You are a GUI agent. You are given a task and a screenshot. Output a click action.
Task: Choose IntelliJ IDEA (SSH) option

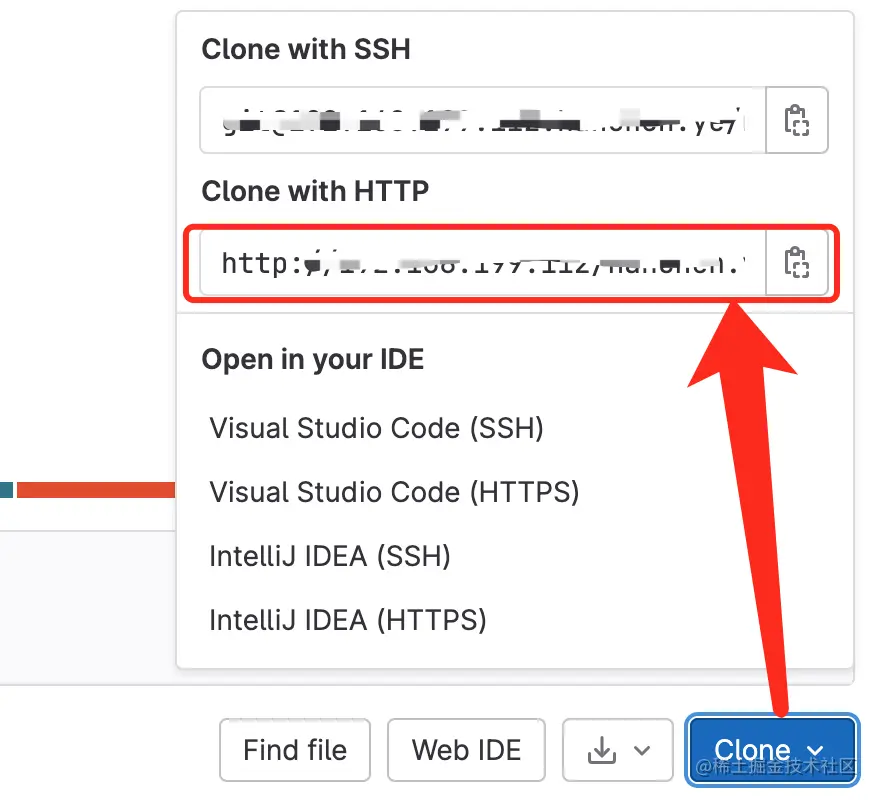click(330, 556)
